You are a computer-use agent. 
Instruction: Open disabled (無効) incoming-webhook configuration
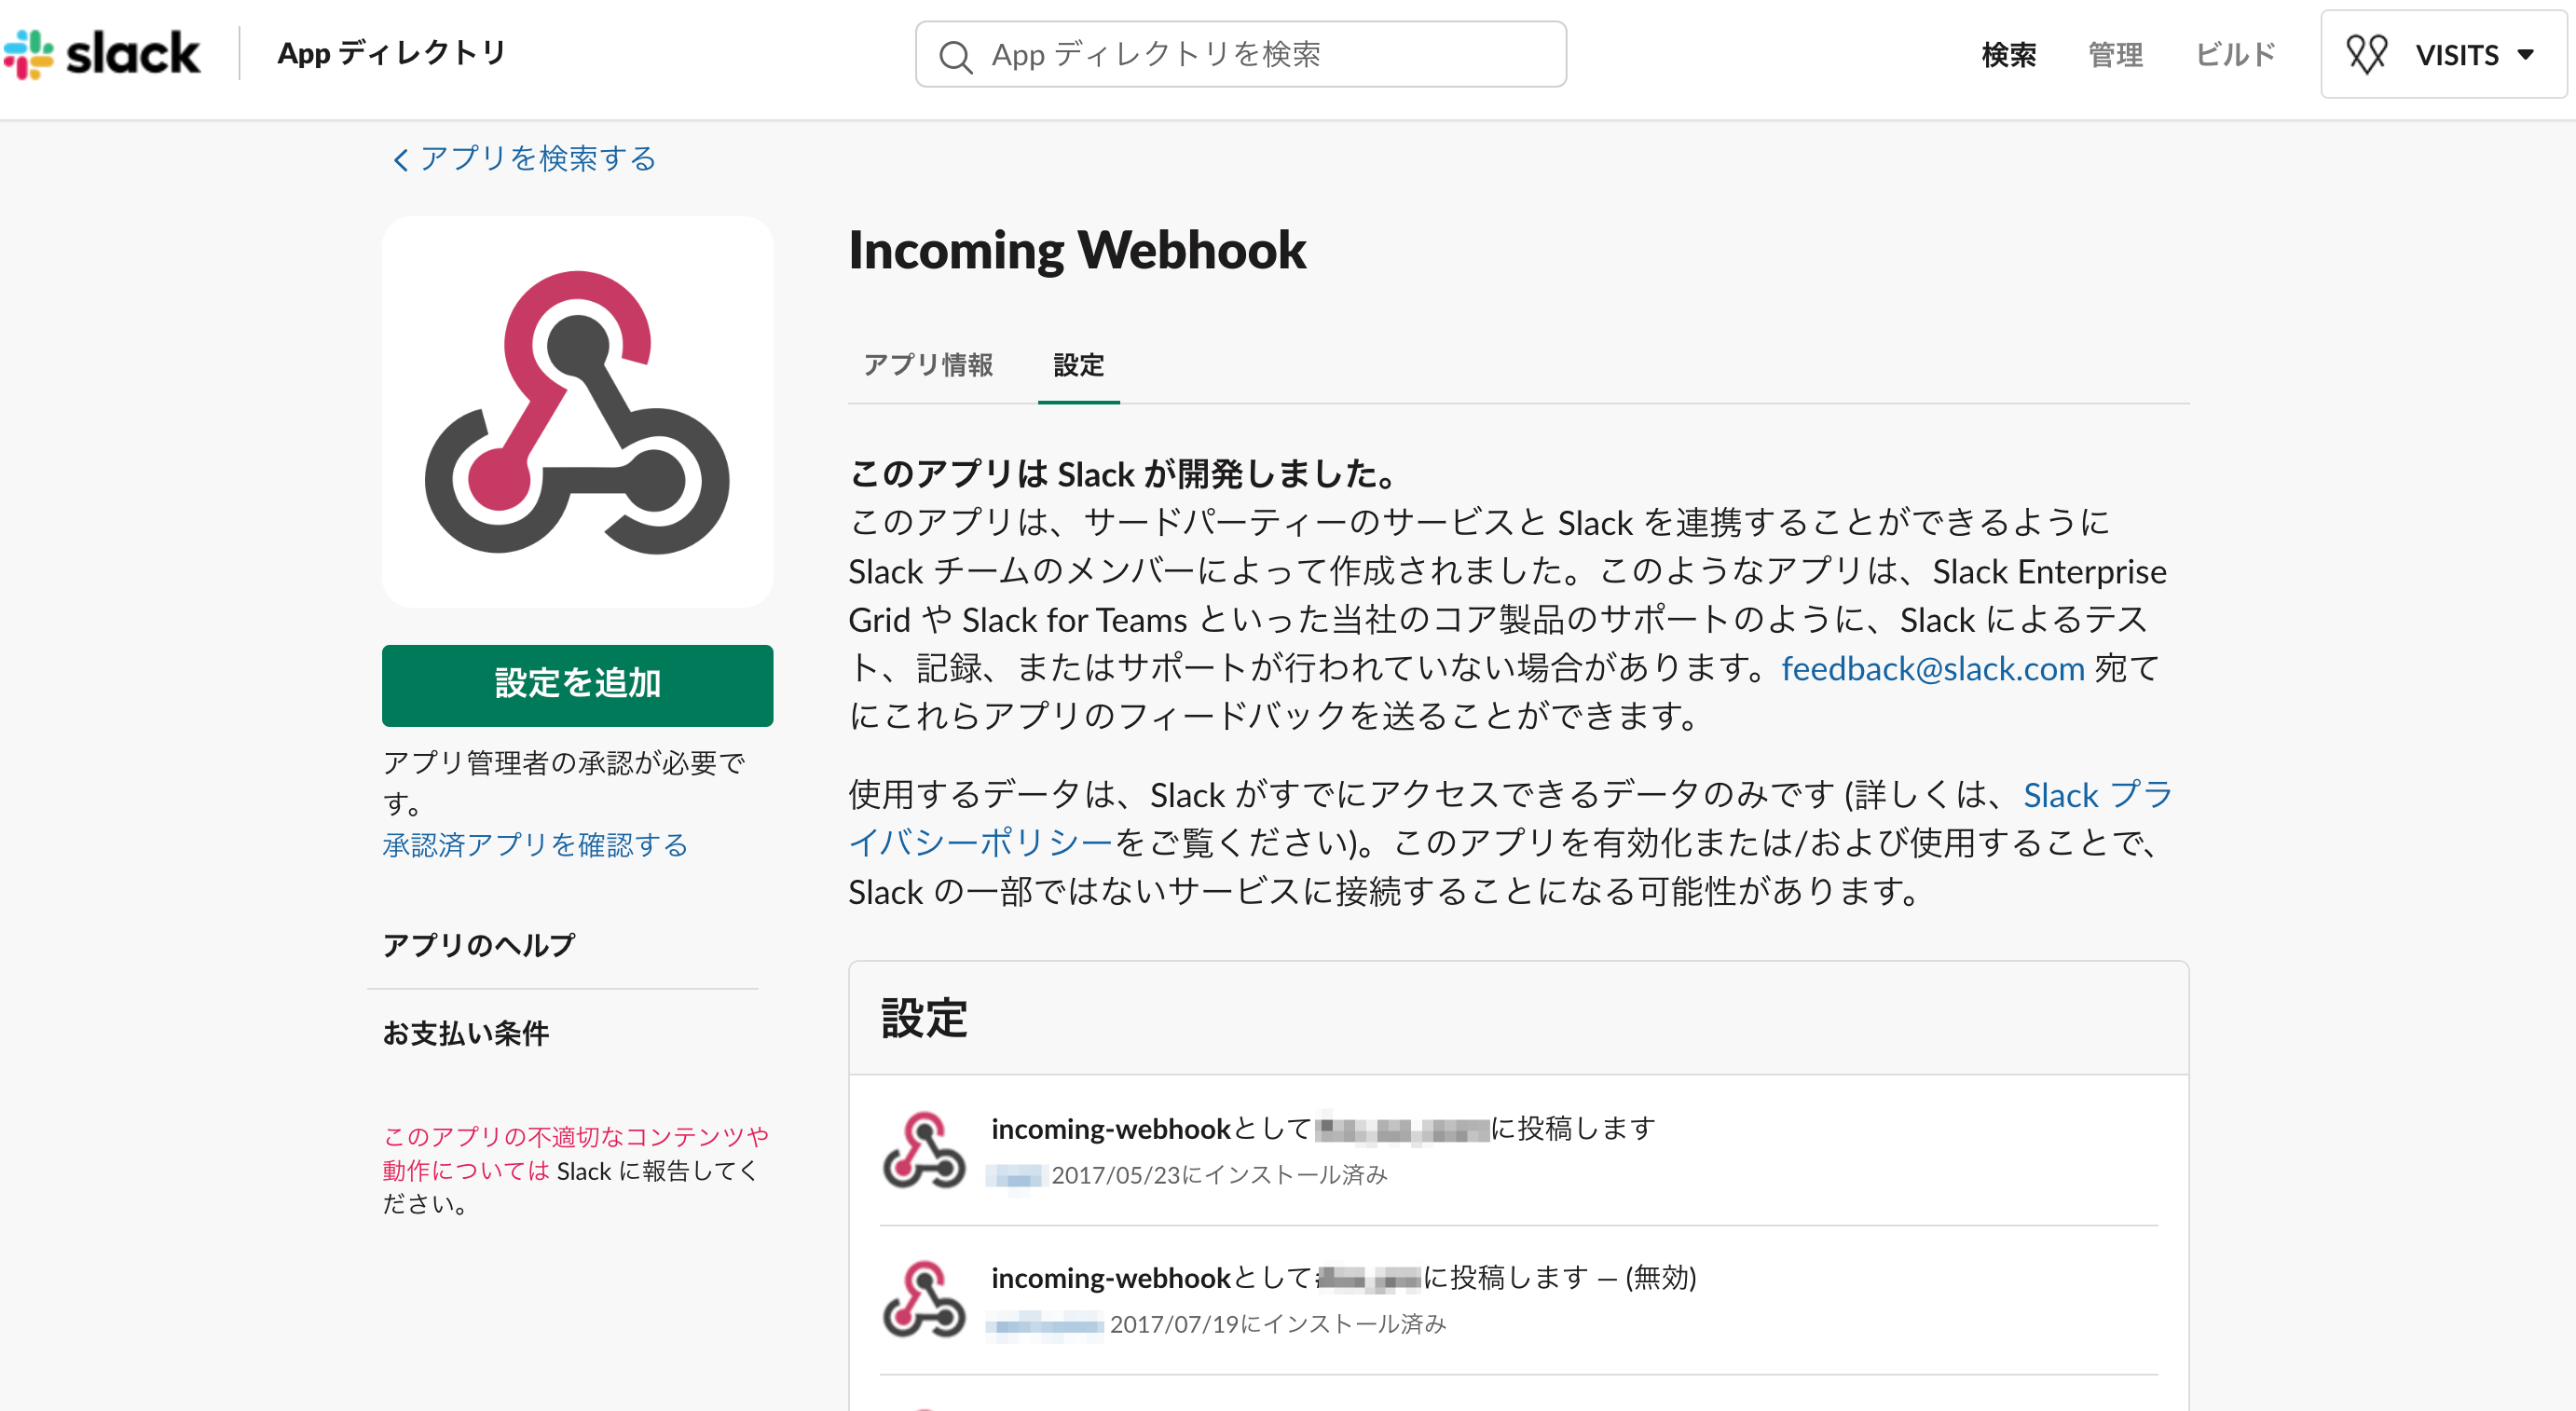click(1518, 1299)
